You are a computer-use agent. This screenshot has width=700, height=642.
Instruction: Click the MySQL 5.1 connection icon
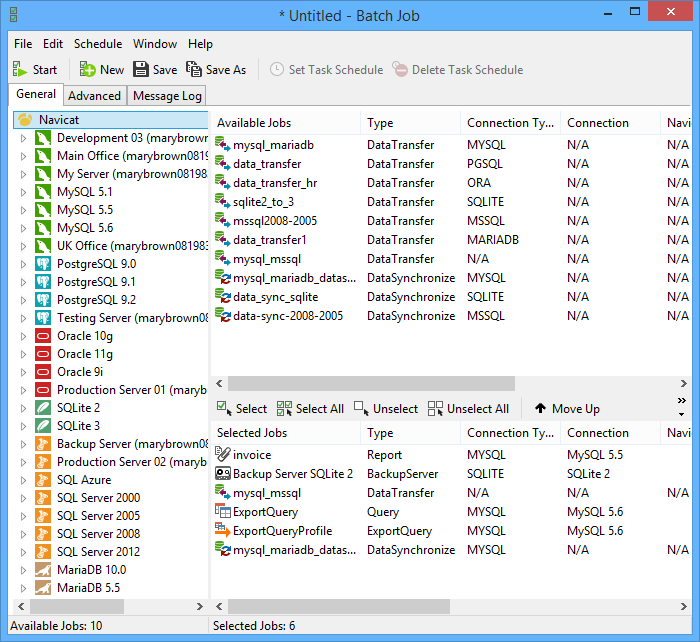(x=43, y=192)
